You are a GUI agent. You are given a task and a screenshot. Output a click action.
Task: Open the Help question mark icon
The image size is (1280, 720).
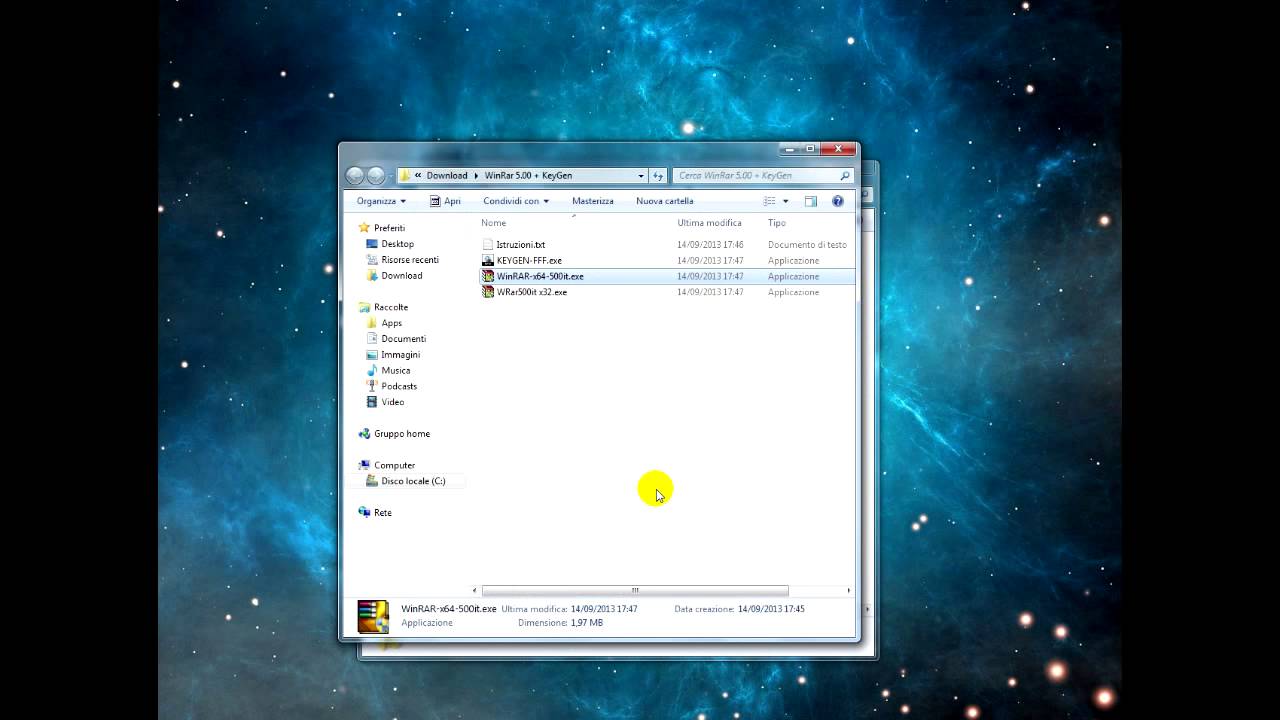[x=838, y=201]
